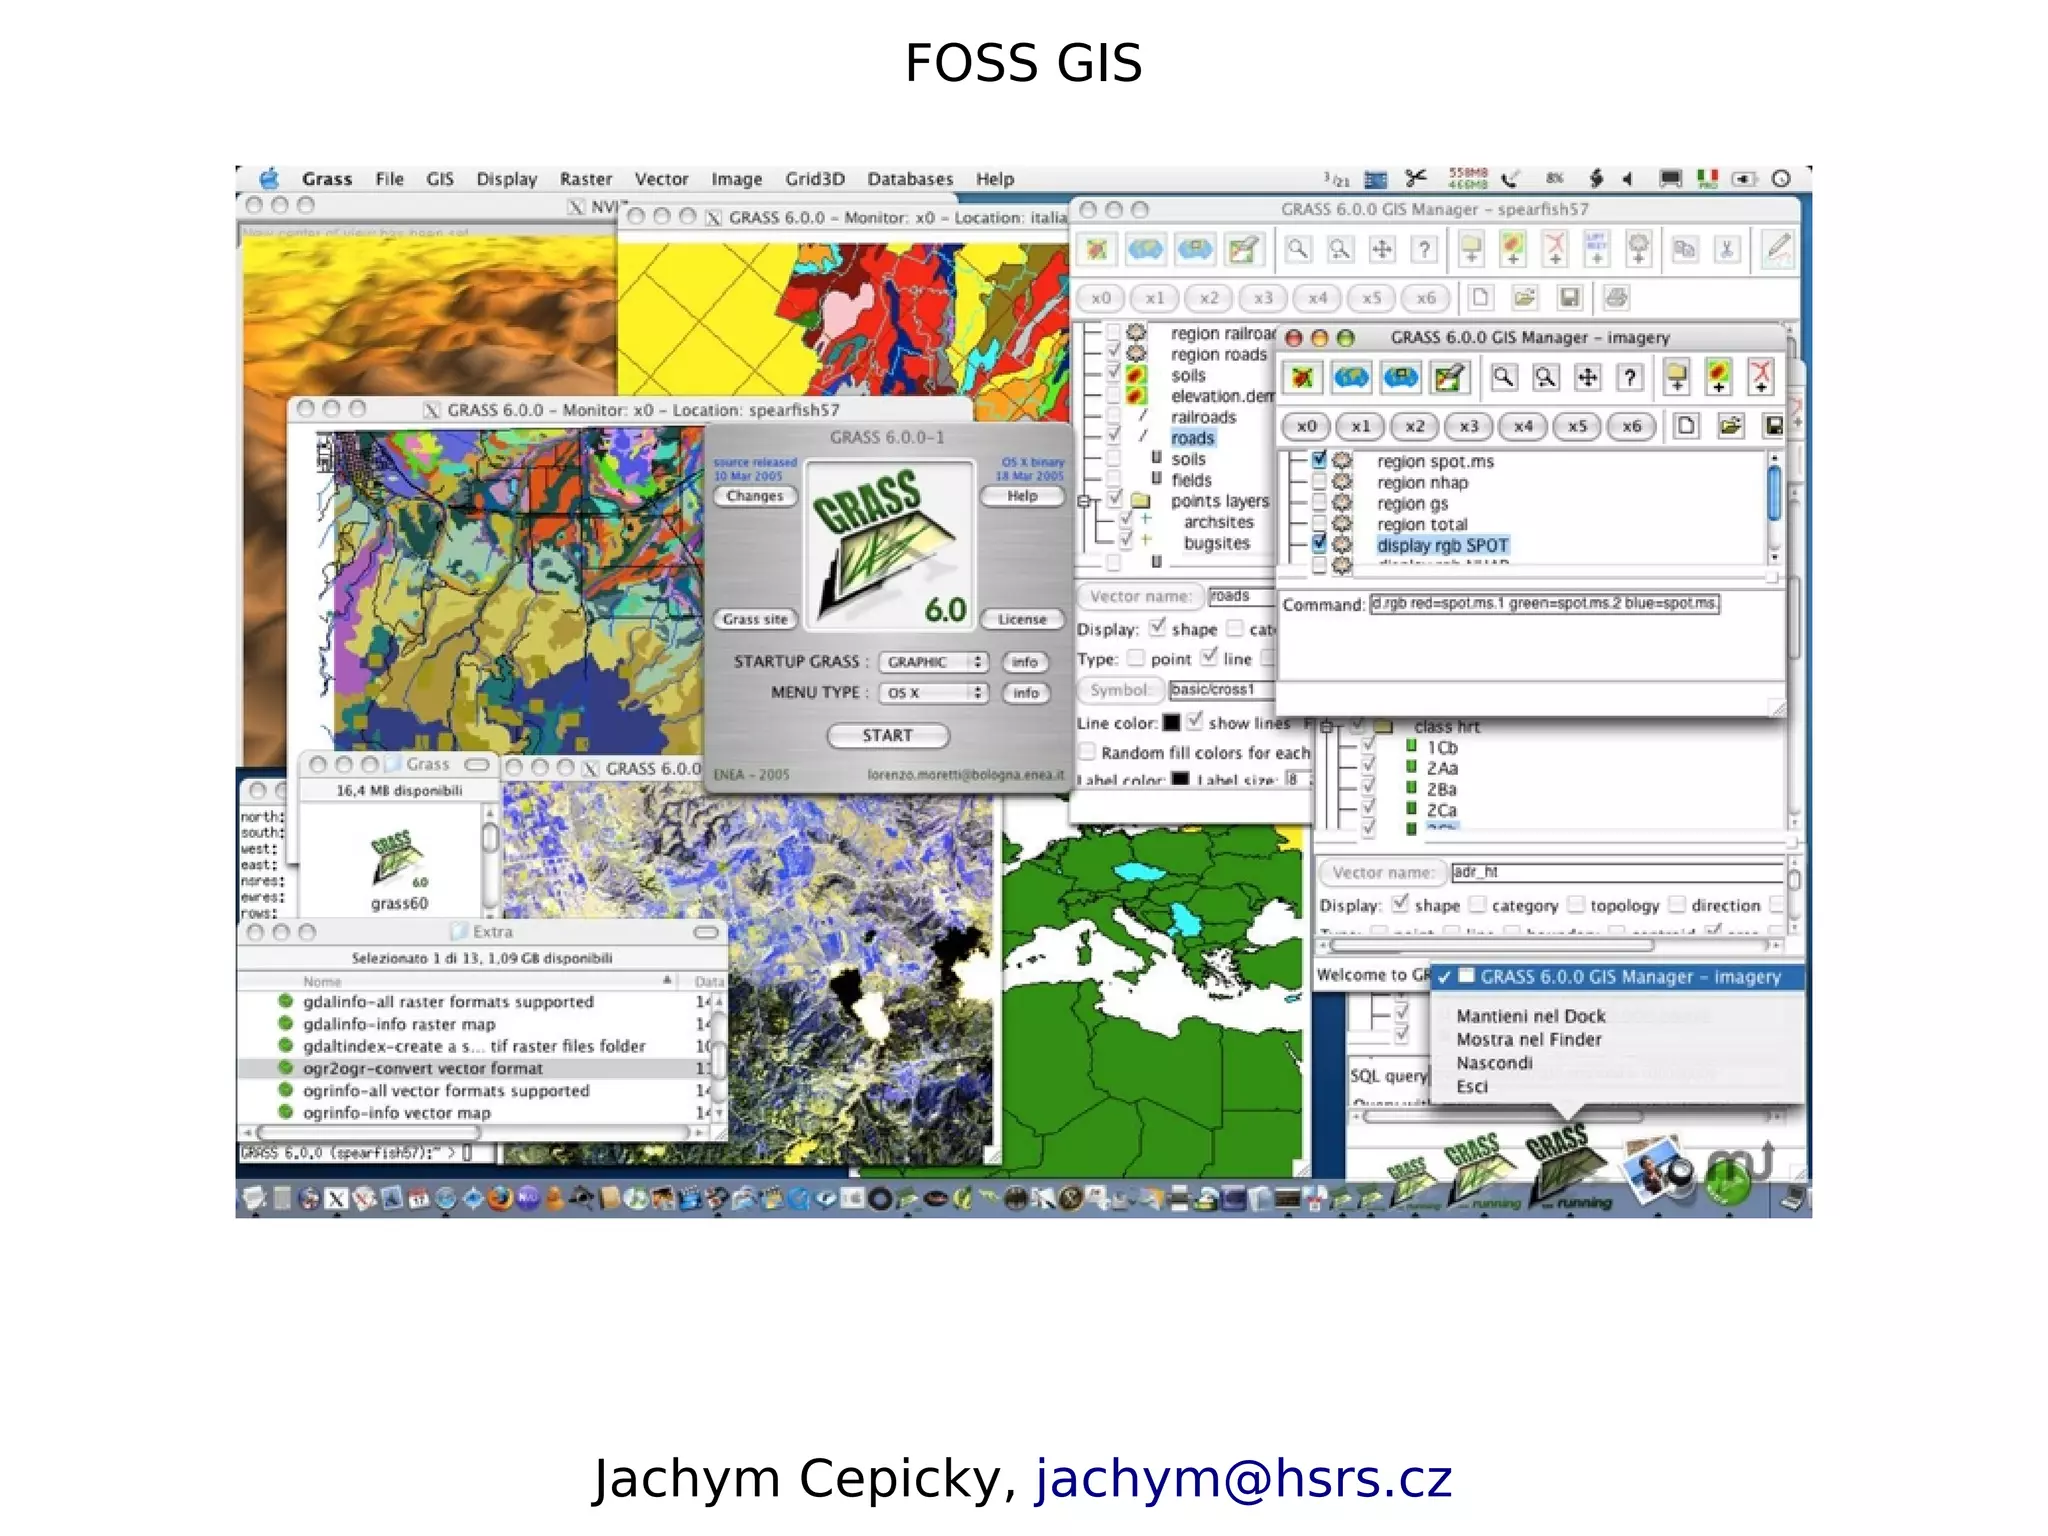
Task: Click the clock icon in the menu bar
Action: pos(1781,179)
